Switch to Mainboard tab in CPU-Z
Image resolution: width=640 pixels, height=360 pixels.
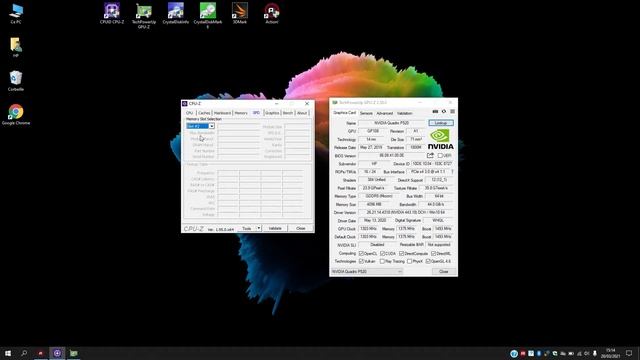point(222,113)
